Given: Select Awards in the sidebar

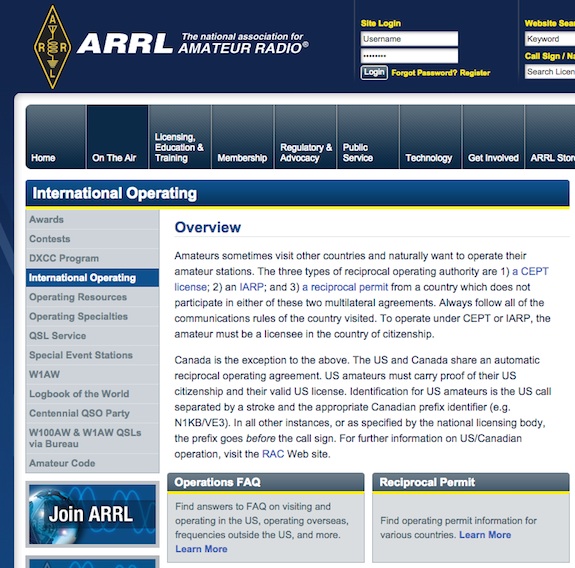Looking at the screenshot, I should 92,220.
